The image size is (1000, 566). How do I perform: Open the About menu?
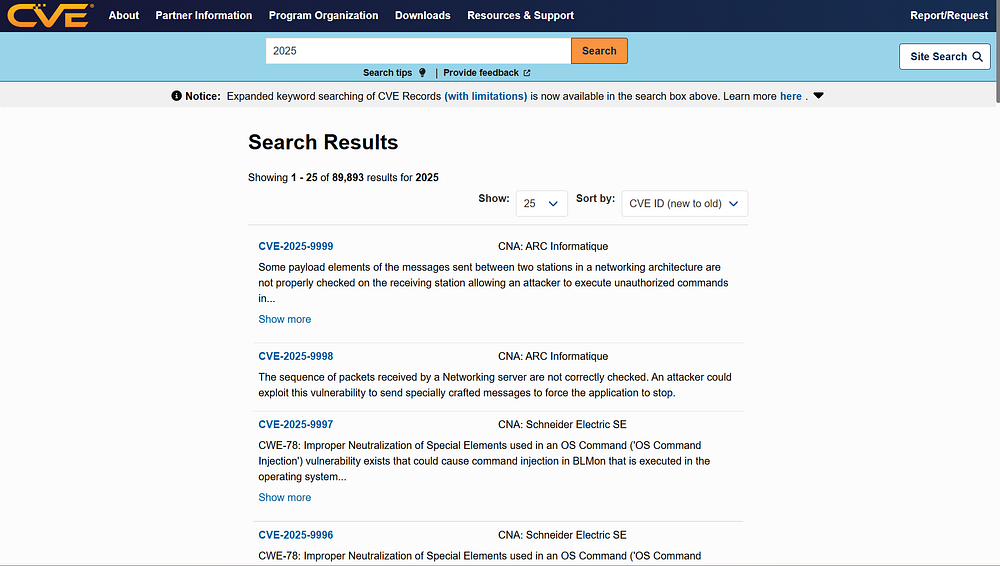click(124, 15)
